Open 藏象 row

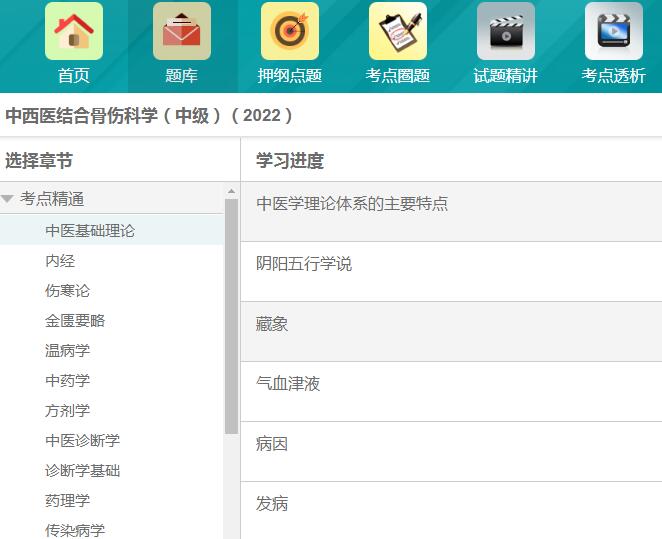click(x=451, y=332)
